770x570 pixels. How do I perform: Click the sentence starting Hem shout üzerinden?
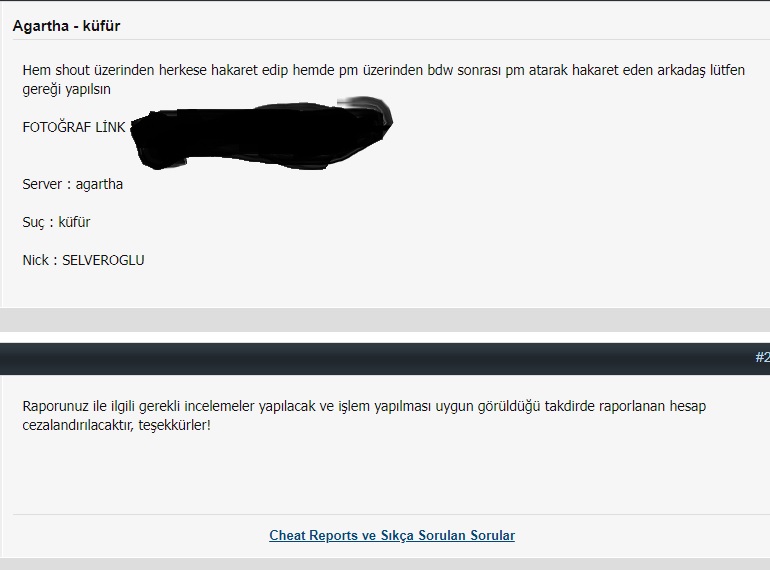384,80
